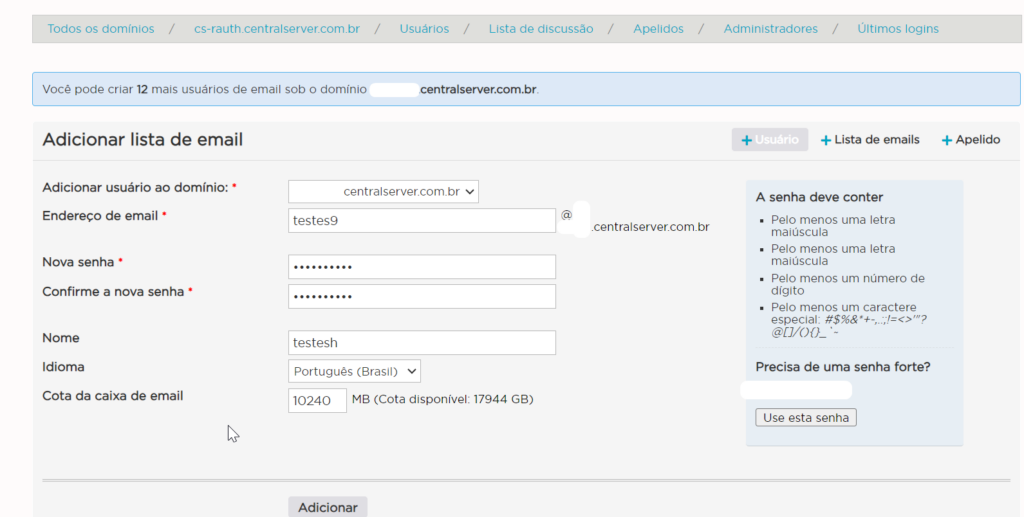The width and height of the screenshot is (1024, 517).
Task: Click the plus icon beside Apelido
Action: (946, 141)
